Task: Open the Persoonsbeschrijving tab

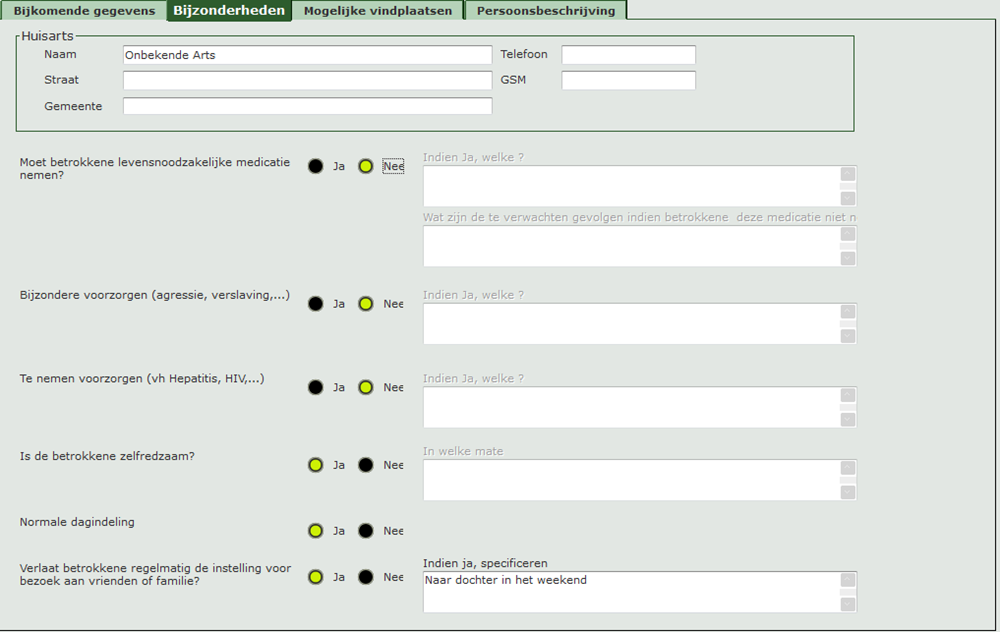Action: pyautogui.click(x=545, y=11)
